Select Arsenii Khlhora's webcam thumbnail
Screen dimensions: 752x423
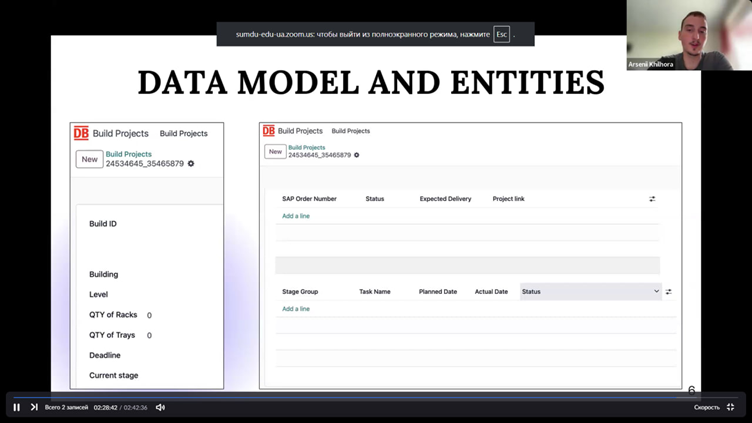point(689,35)
